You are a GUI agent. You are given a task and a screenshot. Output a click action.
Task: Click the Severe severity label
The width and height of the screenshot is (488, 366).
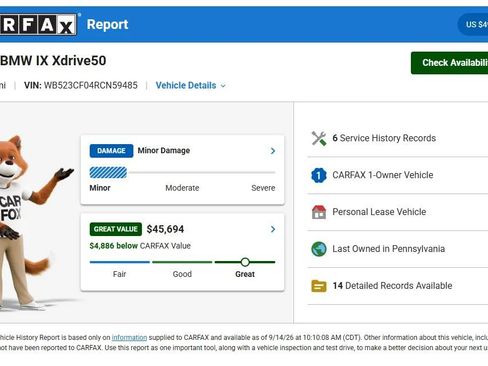click(263, 188)
